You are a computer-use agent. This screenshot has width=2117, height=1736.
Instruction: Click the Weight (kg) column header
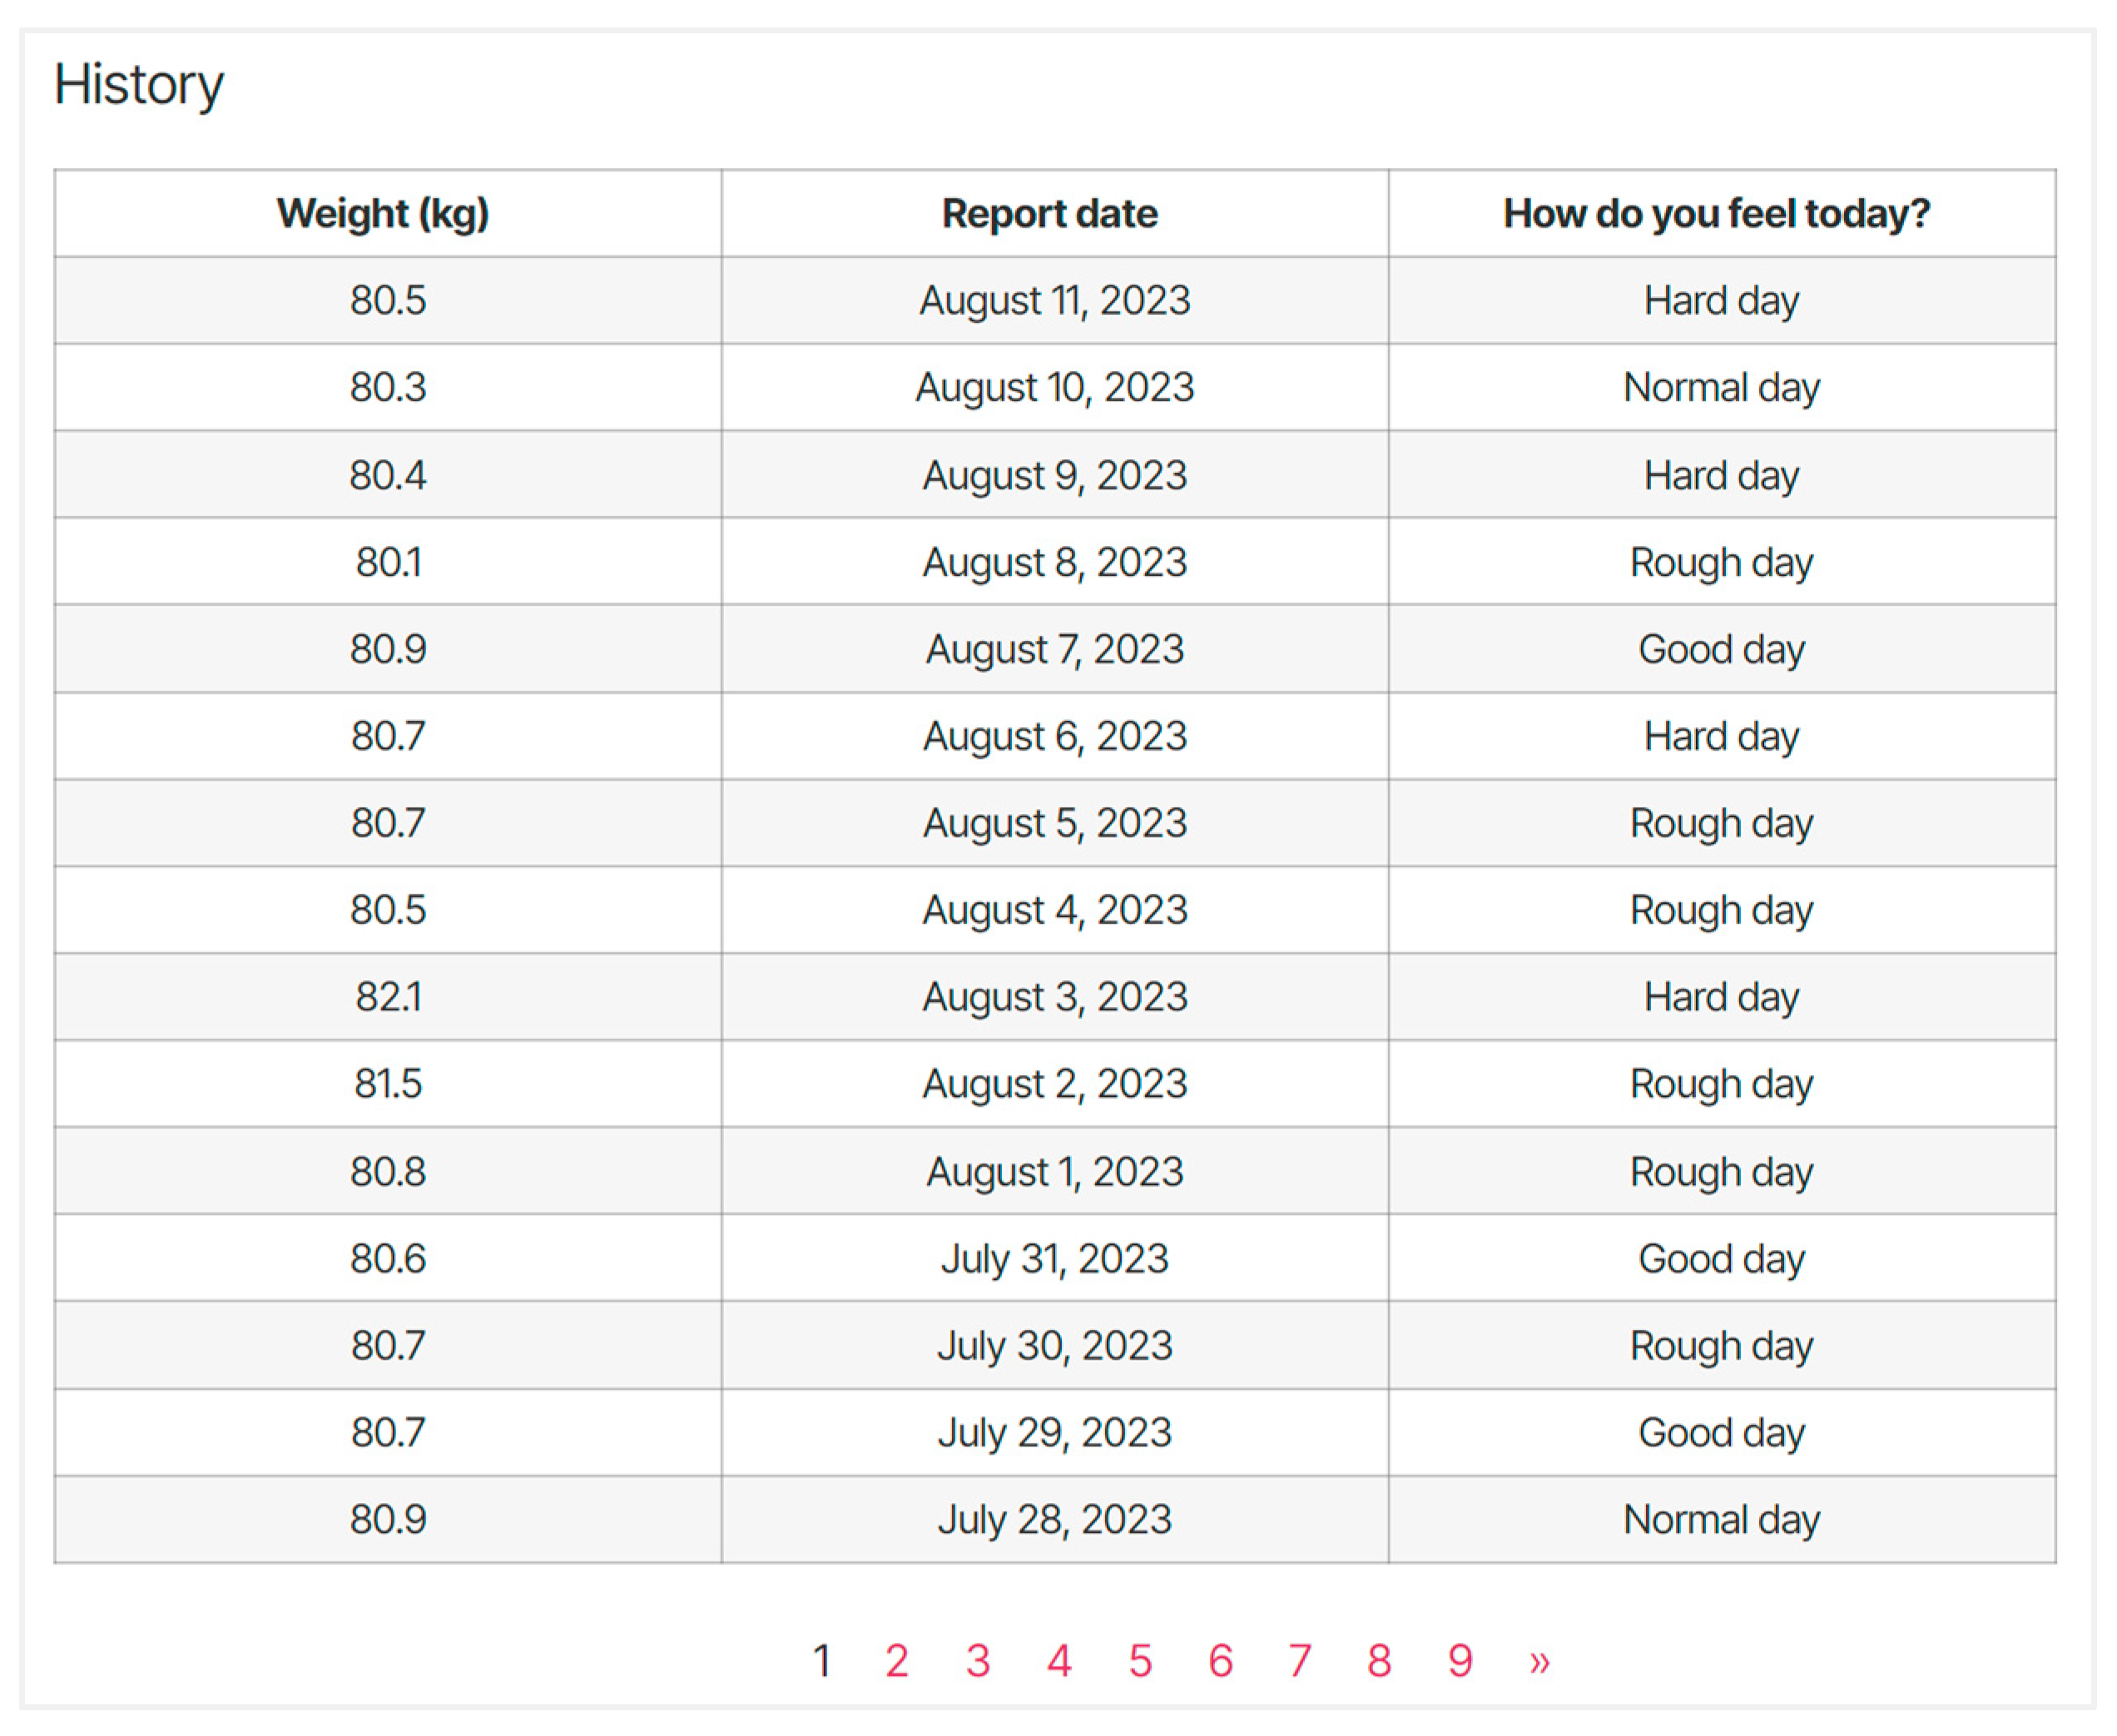[x=383, y=213]
